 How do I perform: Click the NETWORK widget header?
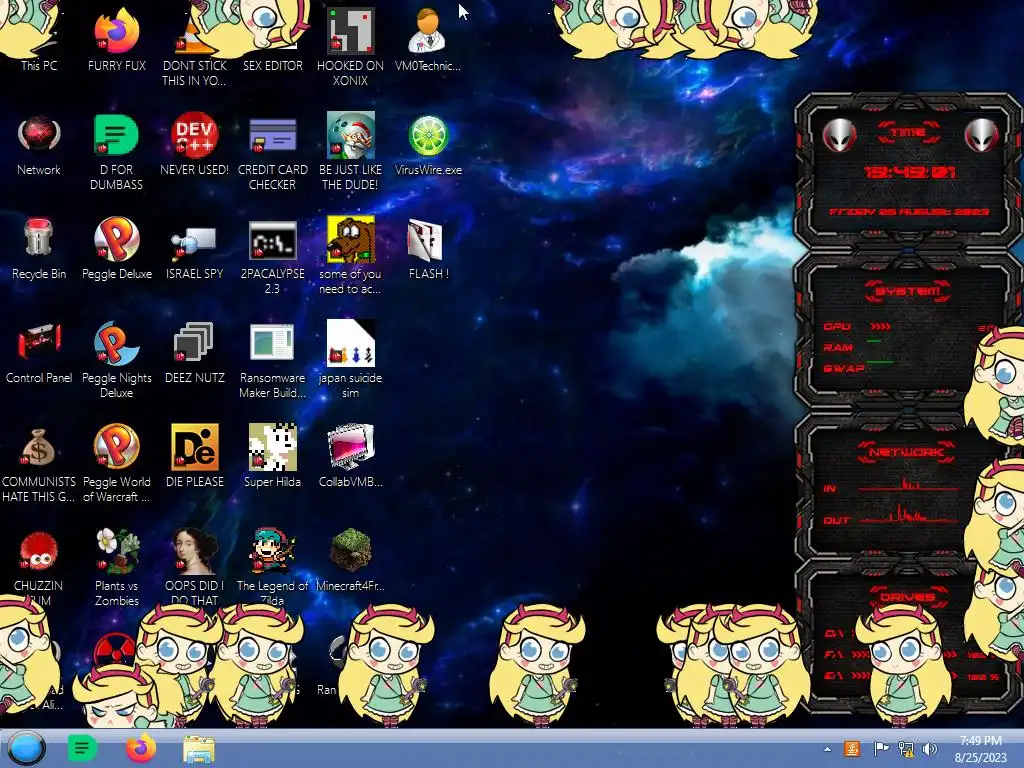click(907, 451)
